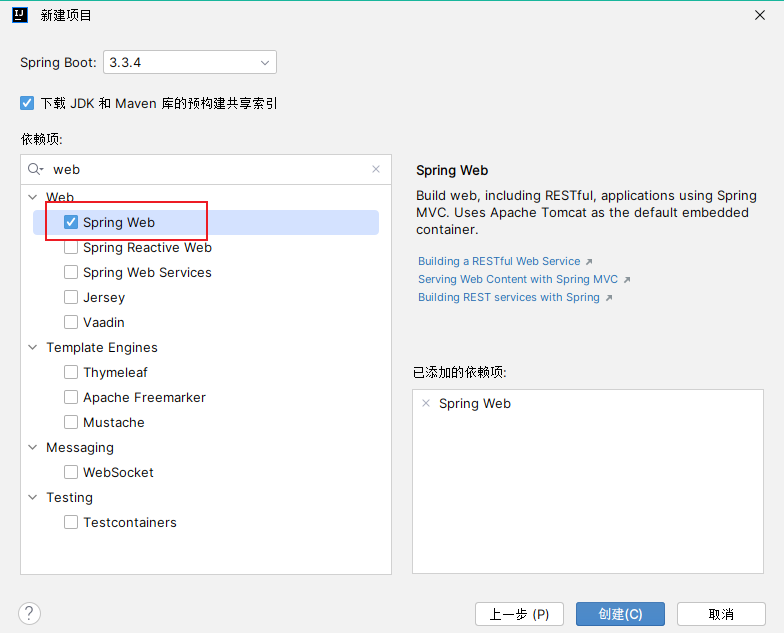Screen dimensions: 784x633
Task: Clear the dependency search text
Action: [376, 170]
